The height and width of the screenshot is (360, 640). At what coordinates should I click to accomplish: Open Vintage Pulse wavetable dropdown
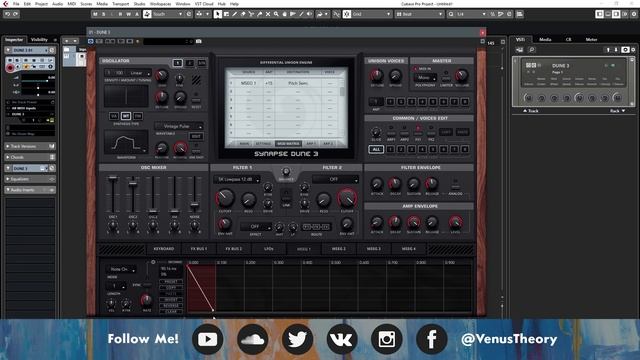pos(179,126)
